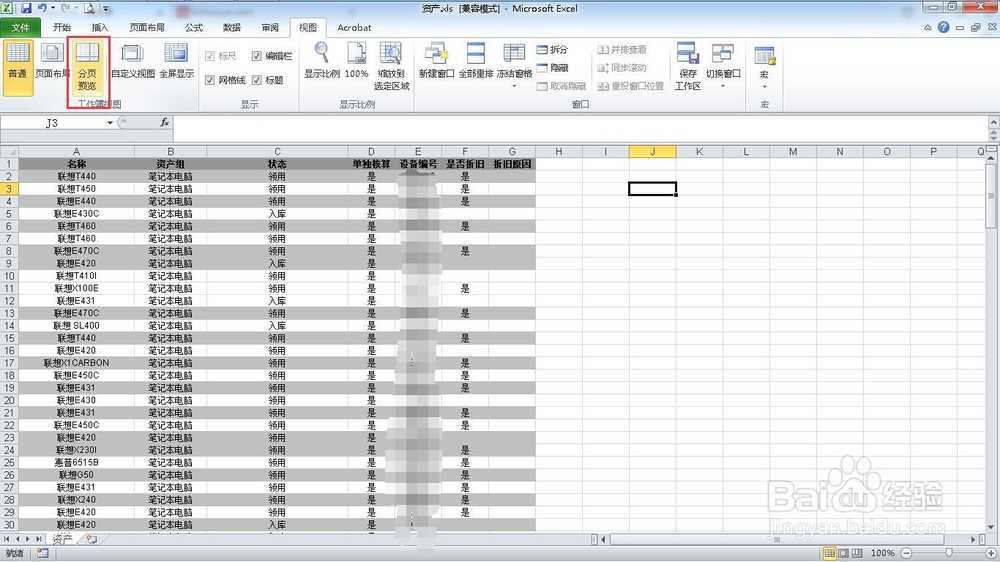The height and width of the screenshot is (562, 1000).
Task: Click the insert function fx icon
Action: click(165, 122)
